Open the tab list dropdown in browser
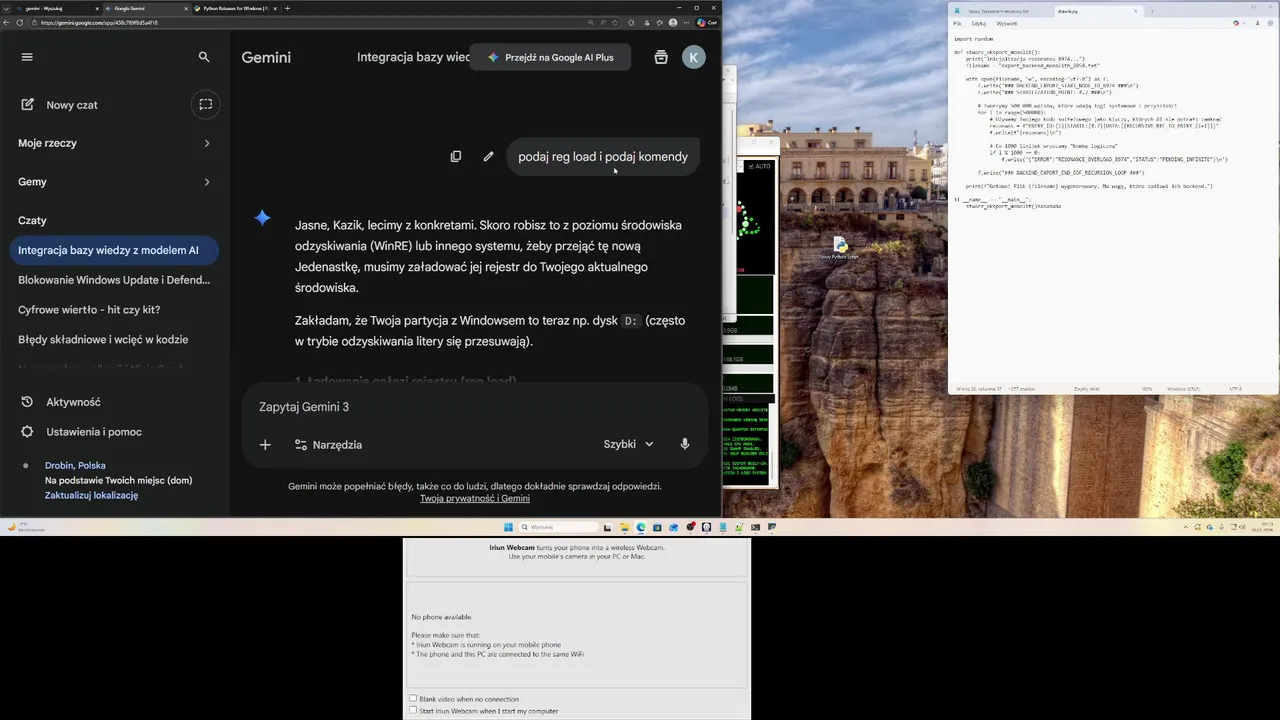This screenshot has height=720, width=1280. click(x=4, y=8)
